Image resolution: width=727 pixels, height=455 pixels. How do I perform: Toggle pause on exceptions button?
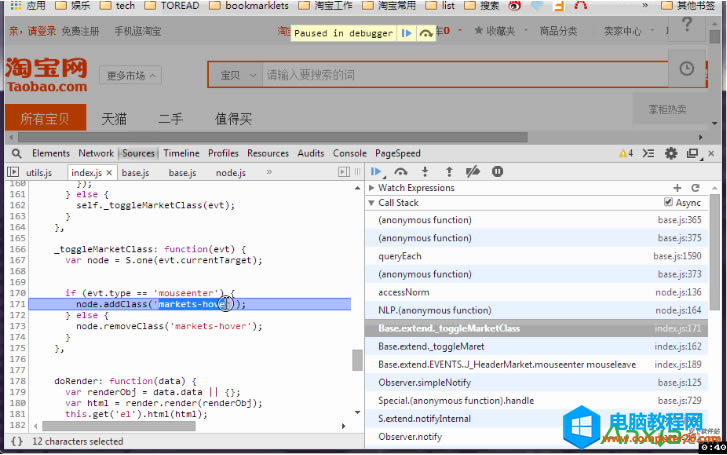pyautogui.click(x=498, y=172)
